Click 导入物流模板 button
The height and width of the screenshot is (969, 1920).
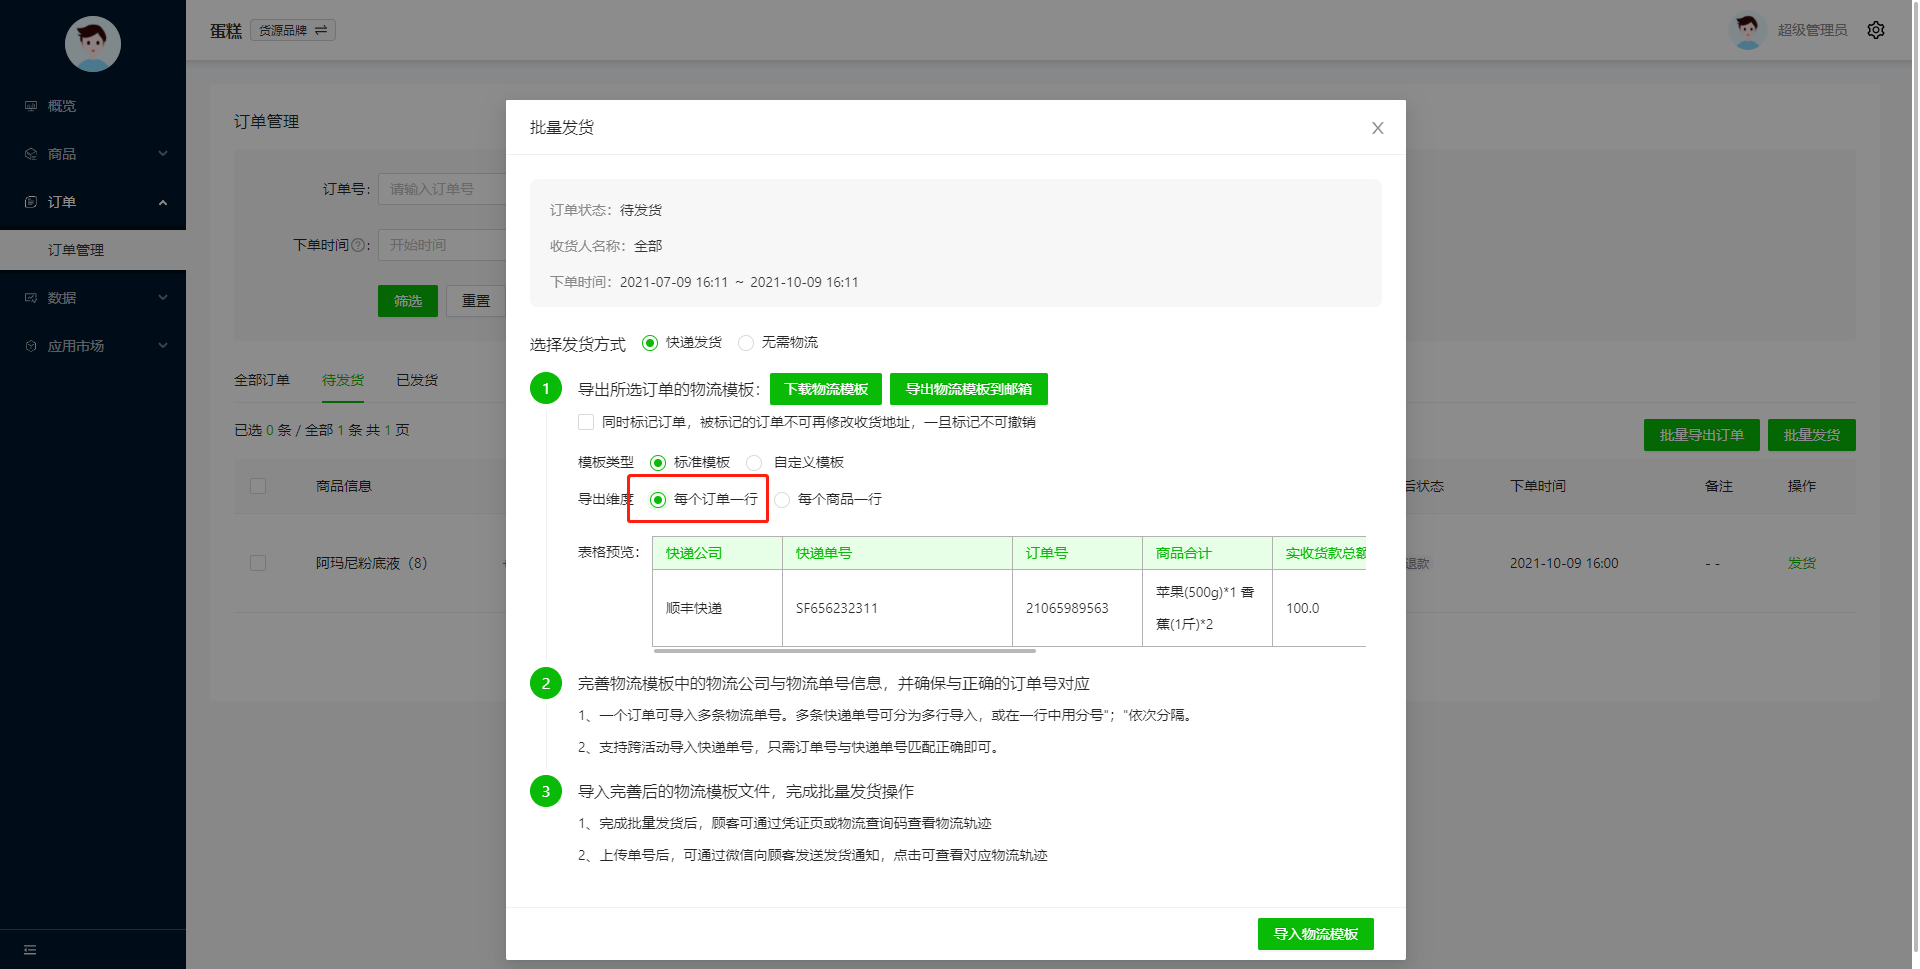click(1316, 934)
